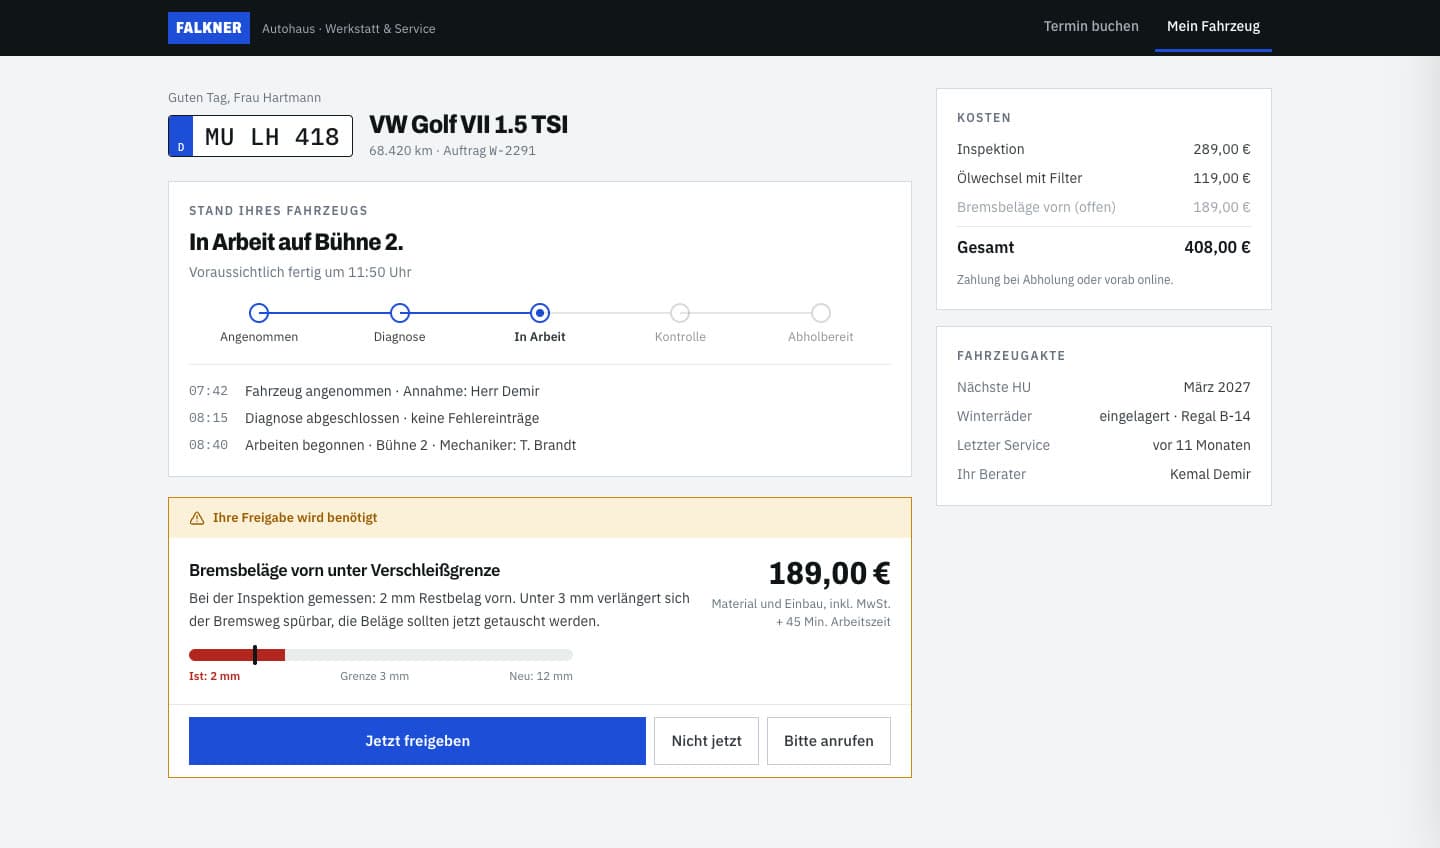Screen dimensions: 1440x848
Task: Click the Ist: 2 mm label
Action: 214,676
